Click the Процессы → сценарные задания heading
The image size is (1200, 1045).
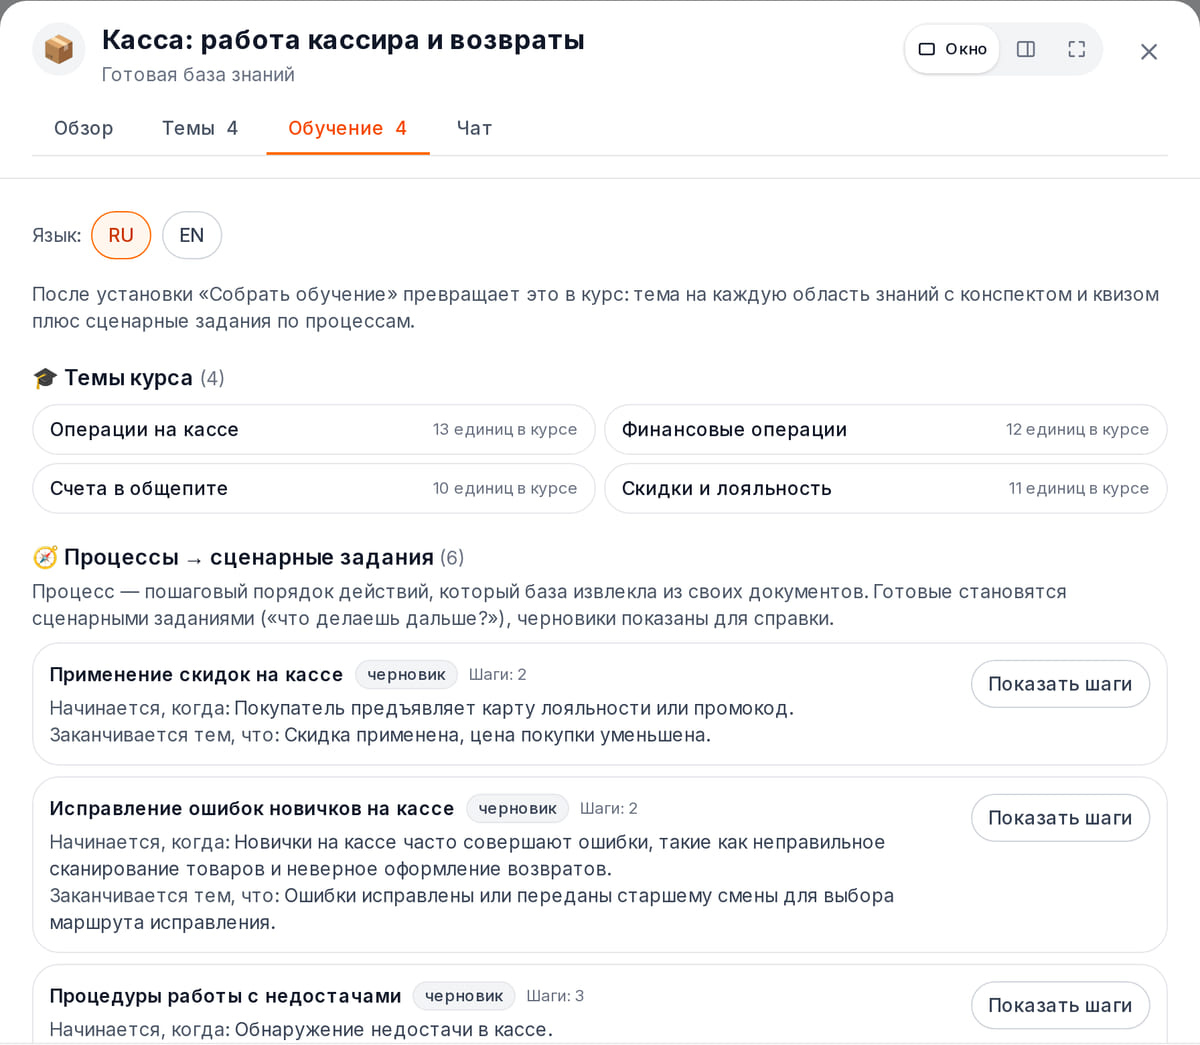coord(249,557)
